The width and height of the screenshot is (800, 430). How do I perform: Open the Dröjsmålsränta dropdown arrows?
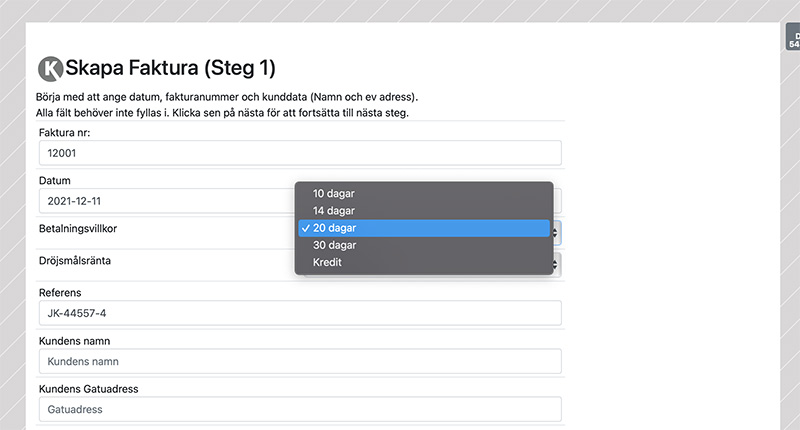click(556, 265)
